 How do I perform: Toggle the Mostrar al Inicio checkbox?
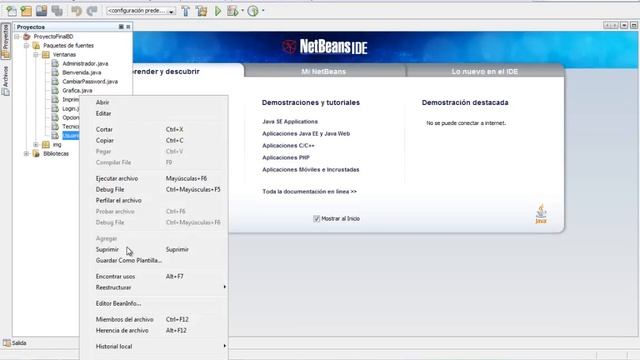tap(316, 219)
